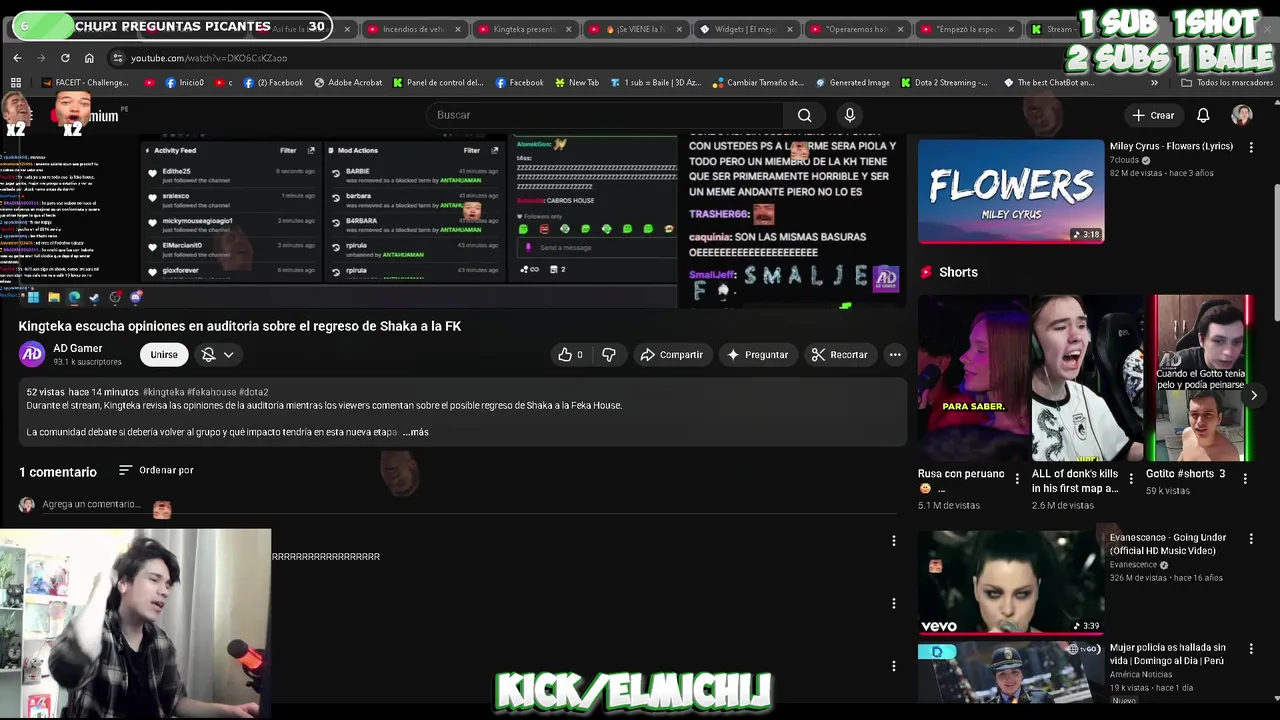The image size is (1280, 720).
Task: Open Dota 2 Streaming bookmark
Action: (945, 83)
